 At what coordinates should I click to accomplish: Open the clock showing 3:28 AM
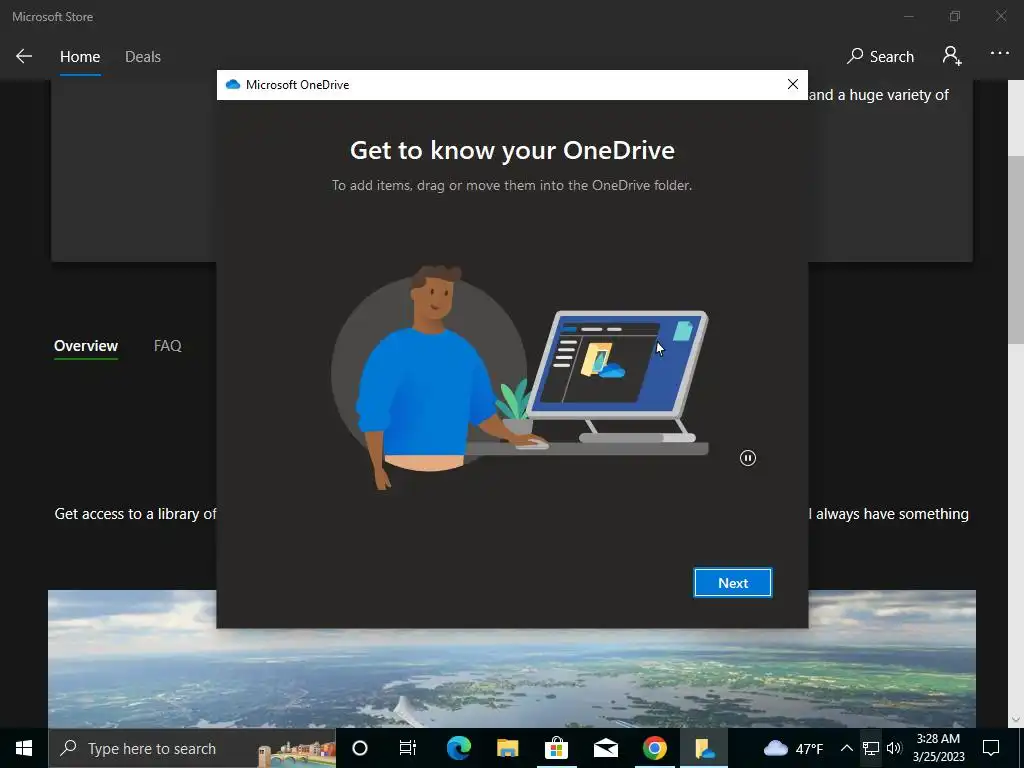(938, 748)
